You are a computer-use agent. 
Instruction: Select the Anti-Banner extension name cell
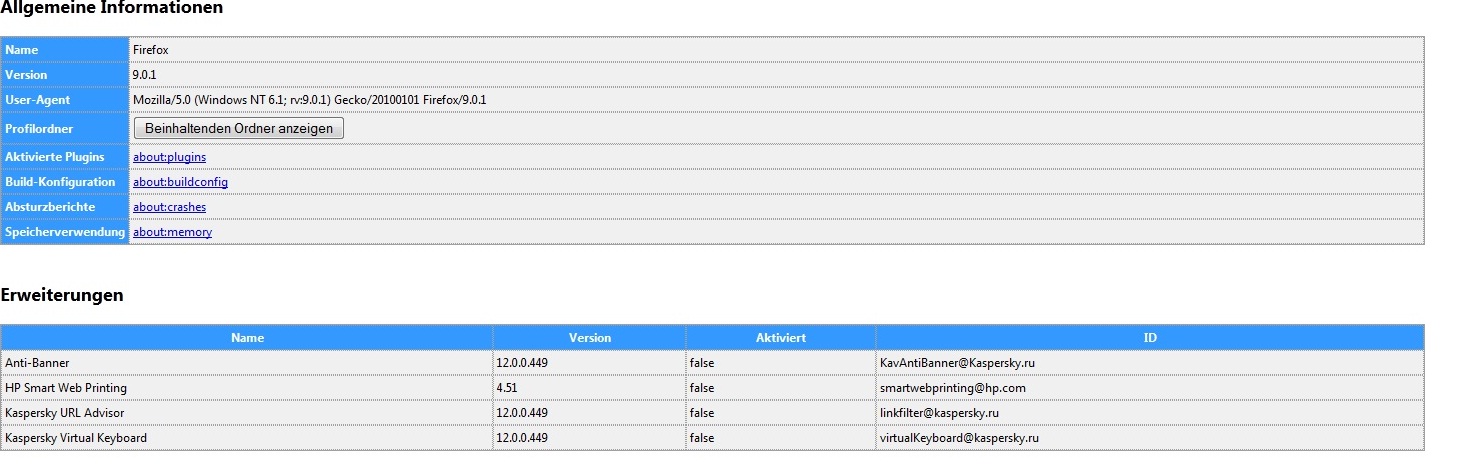(x=38, y=363)
